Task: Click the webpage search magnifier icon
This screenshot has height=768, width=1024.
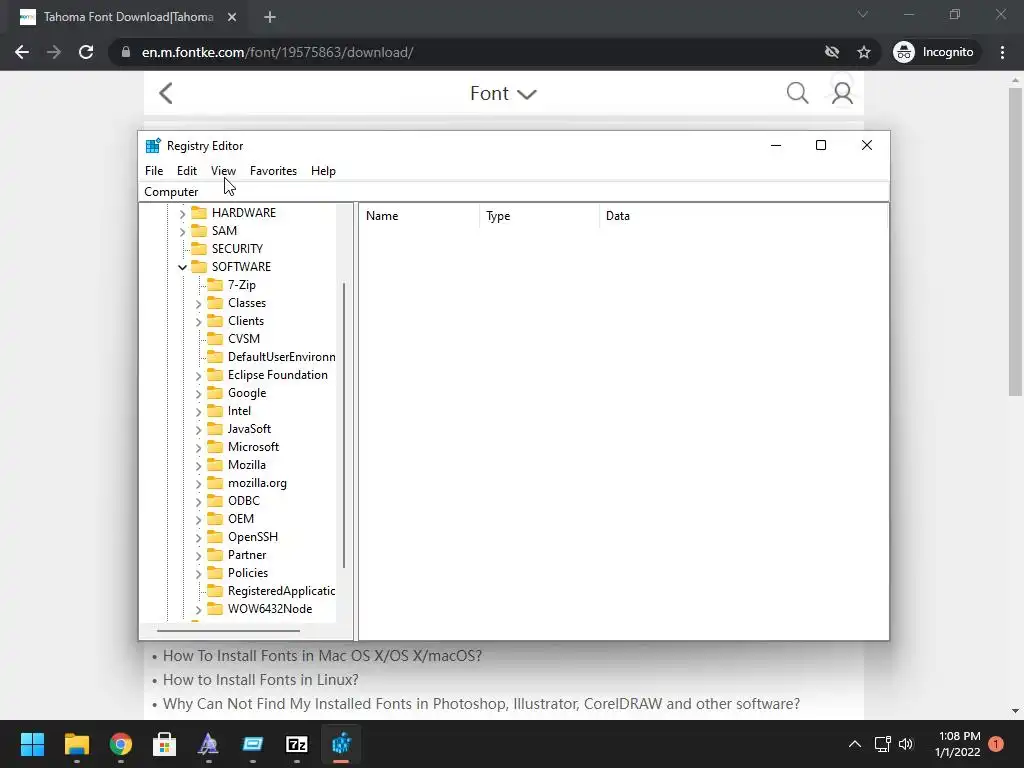Action: pos(797,93)
